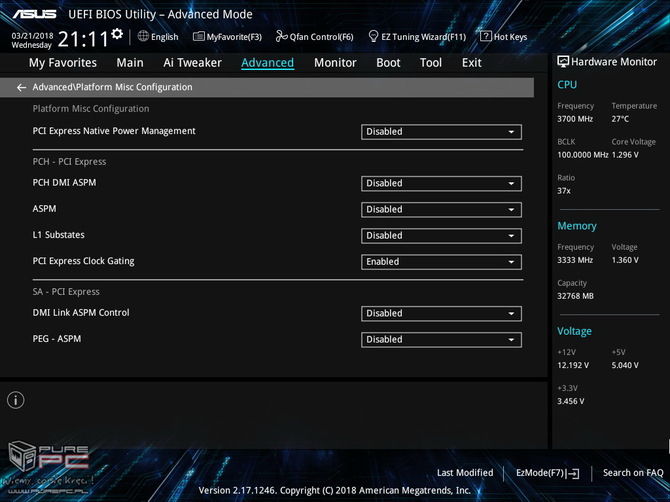Click the +12V reading 12.192 V
This screenshot has height=502, width=670.
point(573,365)
